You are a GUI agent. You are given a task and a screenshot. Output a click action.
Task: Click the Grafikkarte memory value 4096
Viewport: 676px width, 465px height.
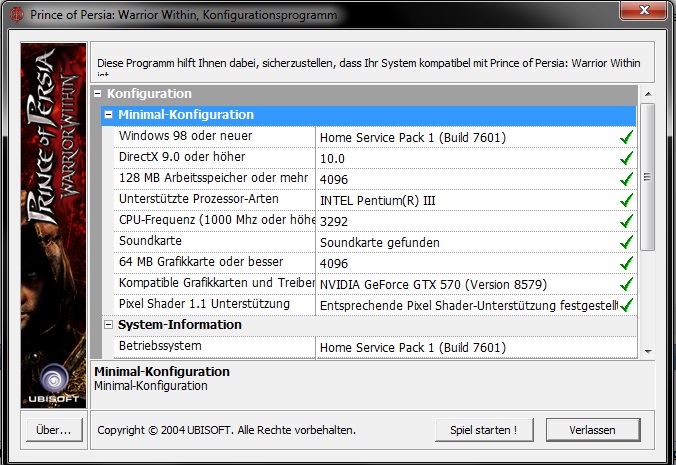tap(334, 264)
